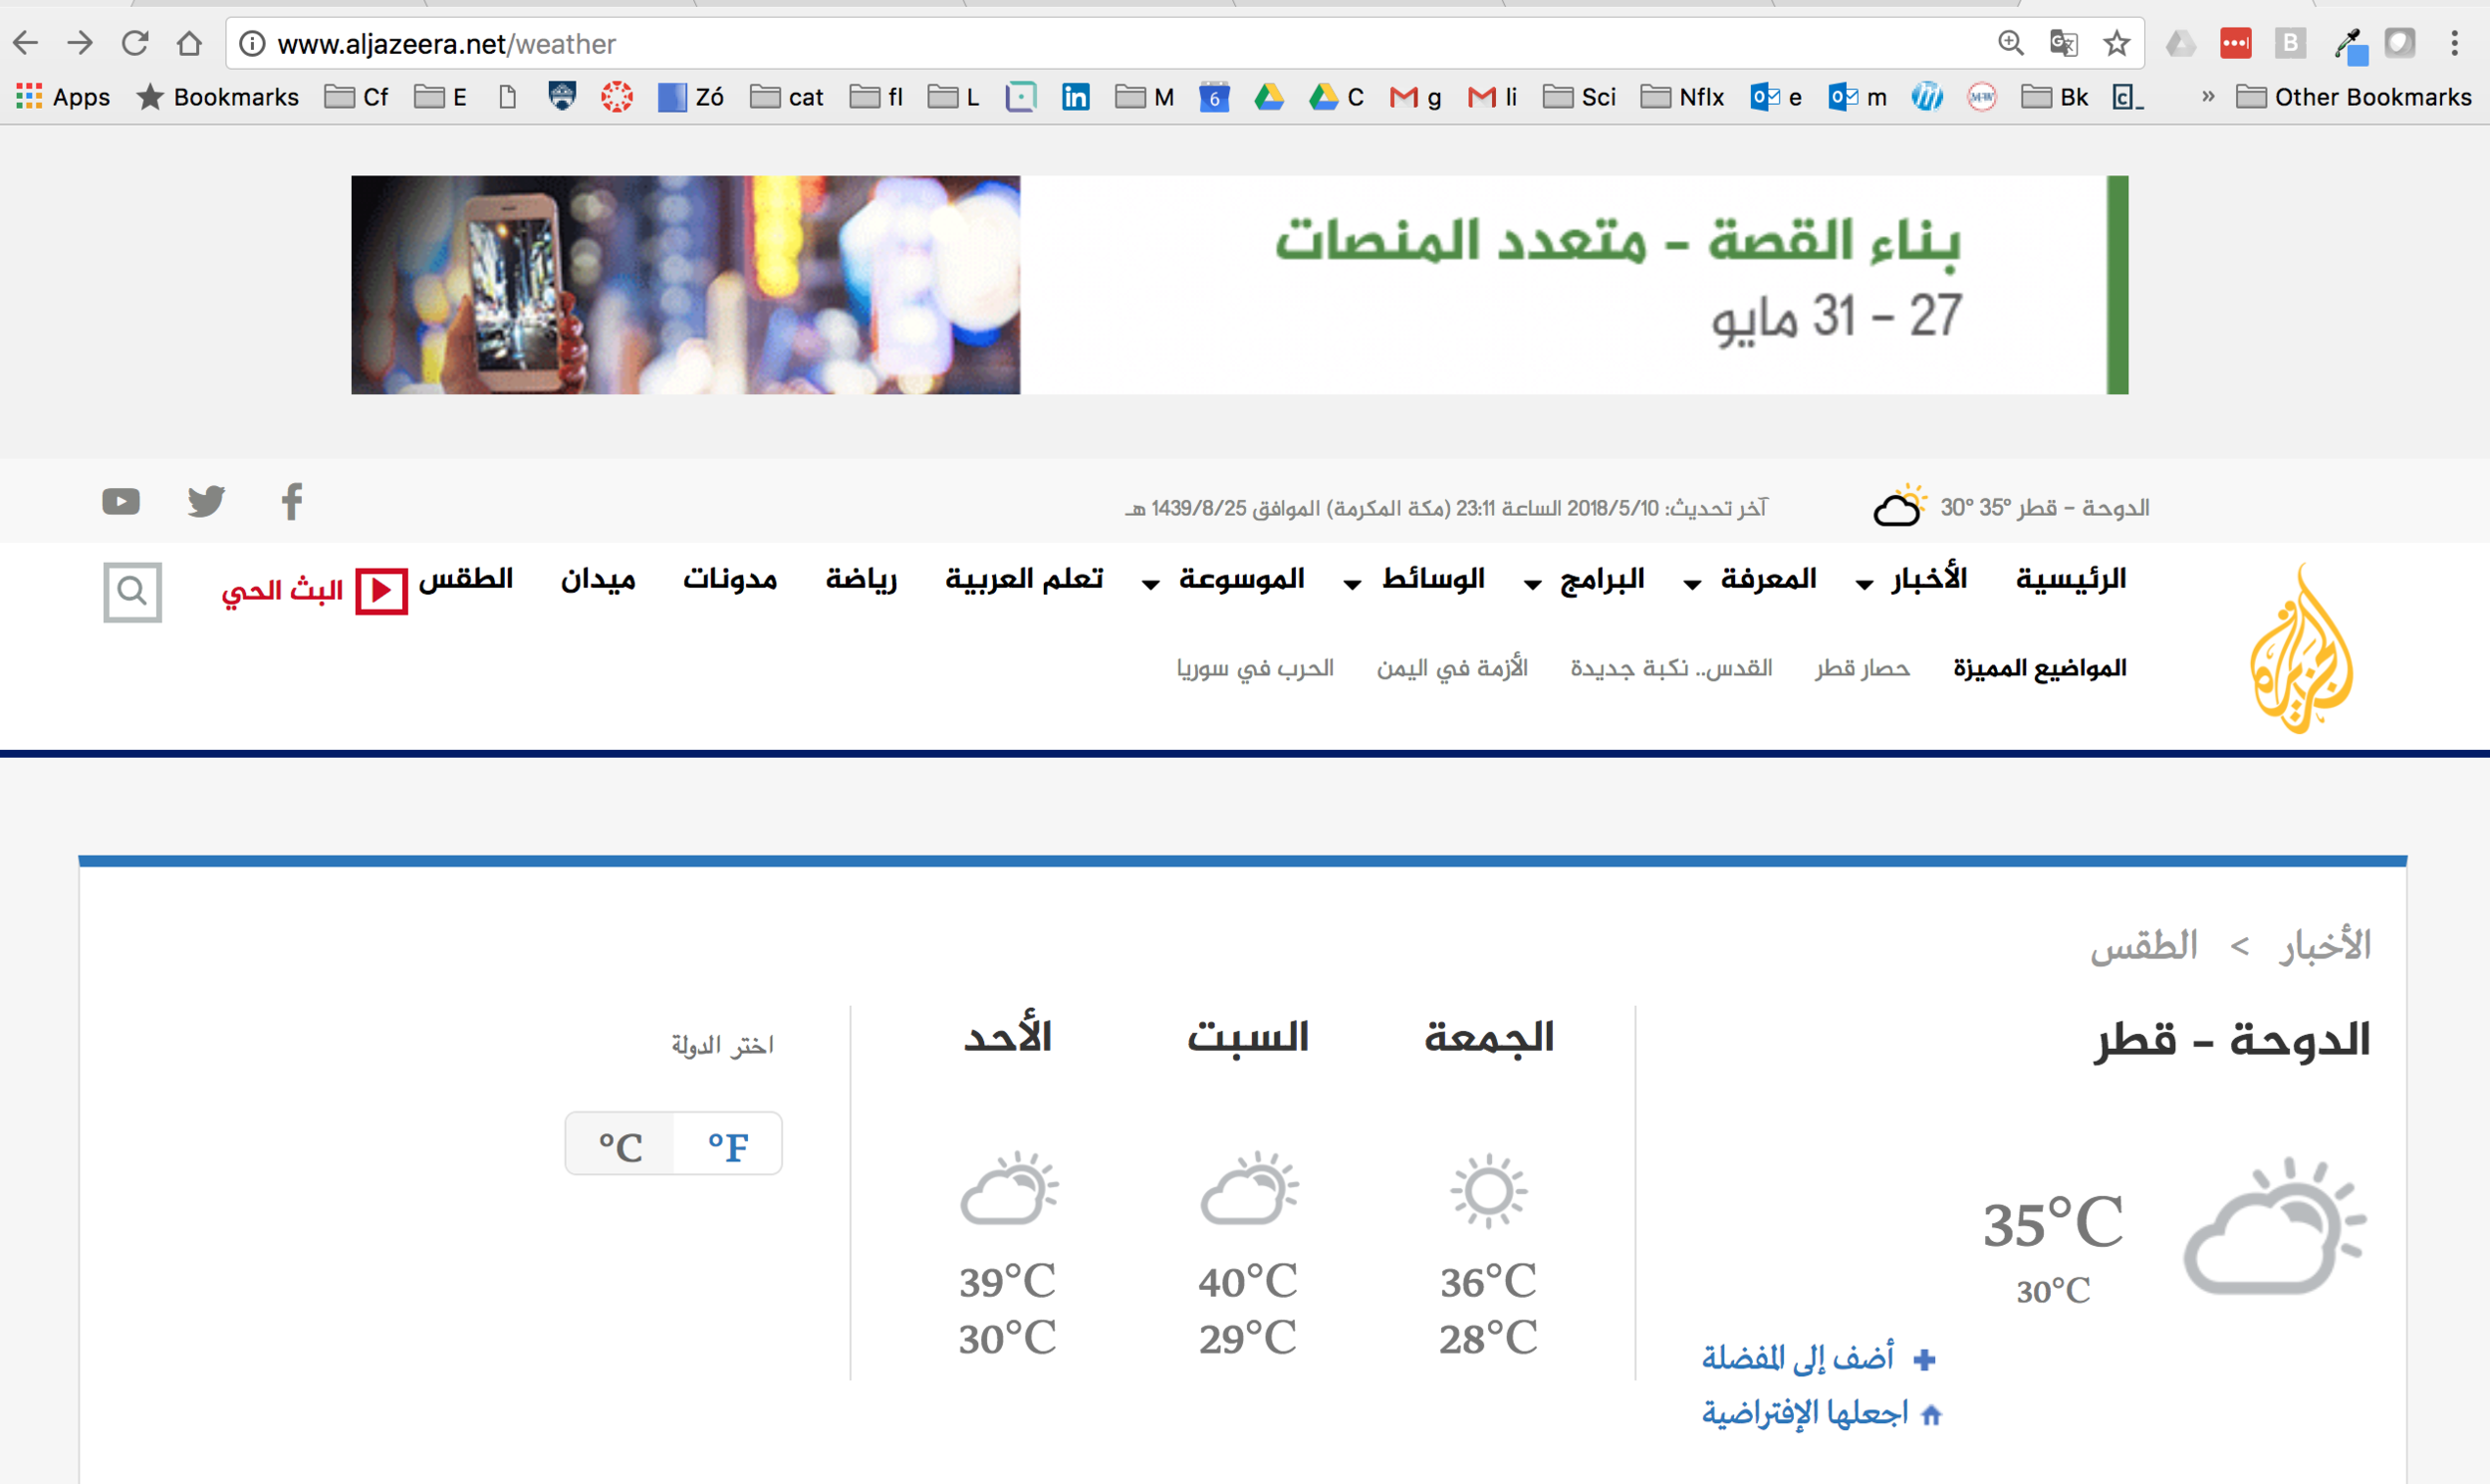This screenshot has width=2490, height=1484.
Task: Expand the الموسوعة menu arrow
Action: coord(1150,584)
